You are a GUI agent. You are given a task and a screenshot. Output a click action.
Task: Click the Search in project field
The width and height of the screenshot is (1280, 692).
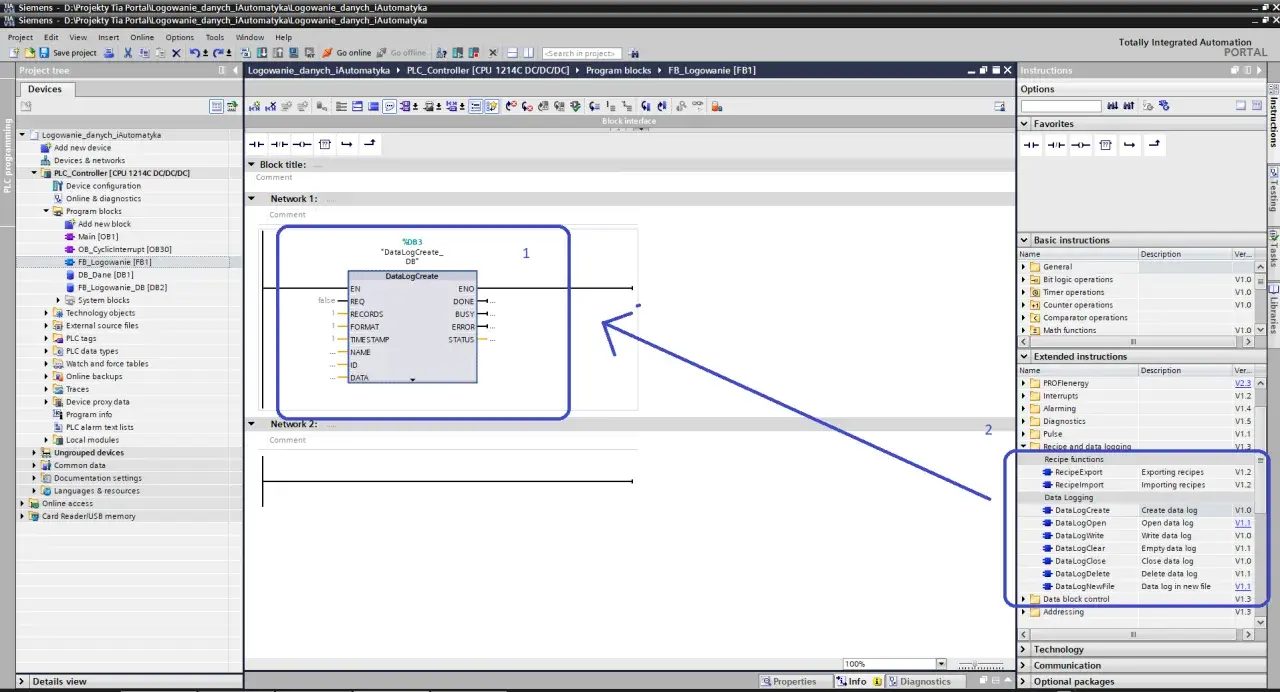point(582,53)
